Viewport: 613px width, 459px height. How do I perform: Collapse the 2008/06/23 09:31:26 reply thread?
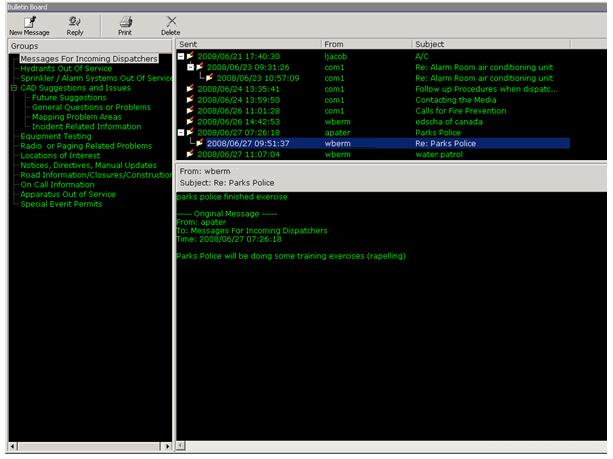[x=190, y=67]
